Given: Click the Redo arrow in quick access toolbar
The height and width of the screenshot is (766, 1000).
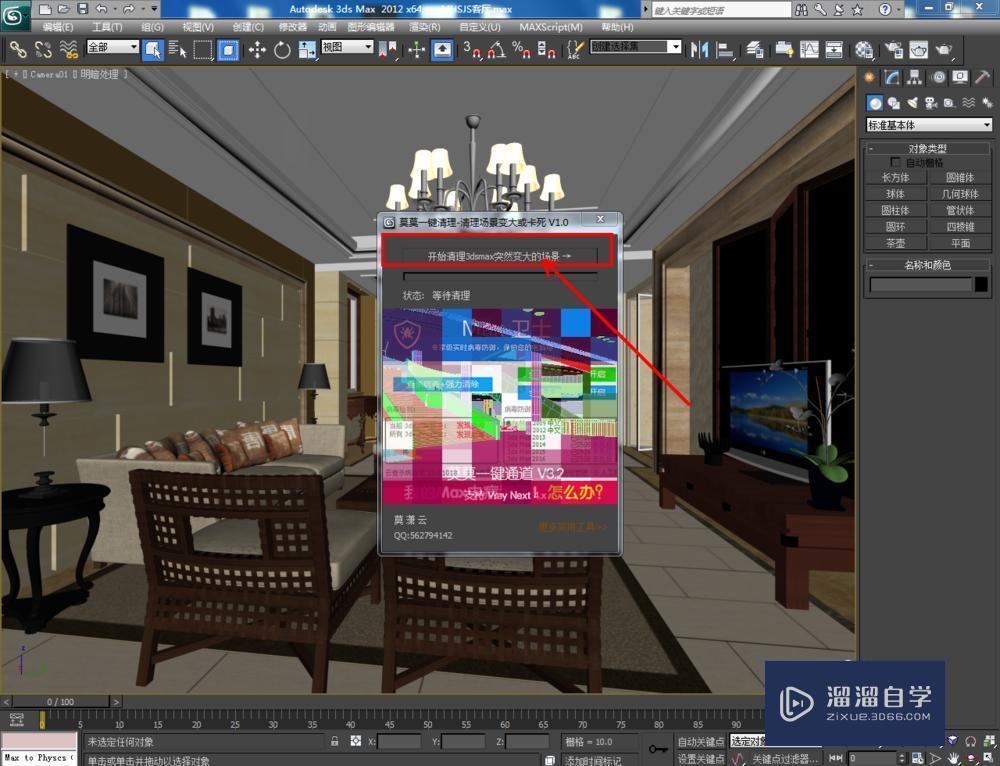Looking at the screenshot, I should coord(128,9).
